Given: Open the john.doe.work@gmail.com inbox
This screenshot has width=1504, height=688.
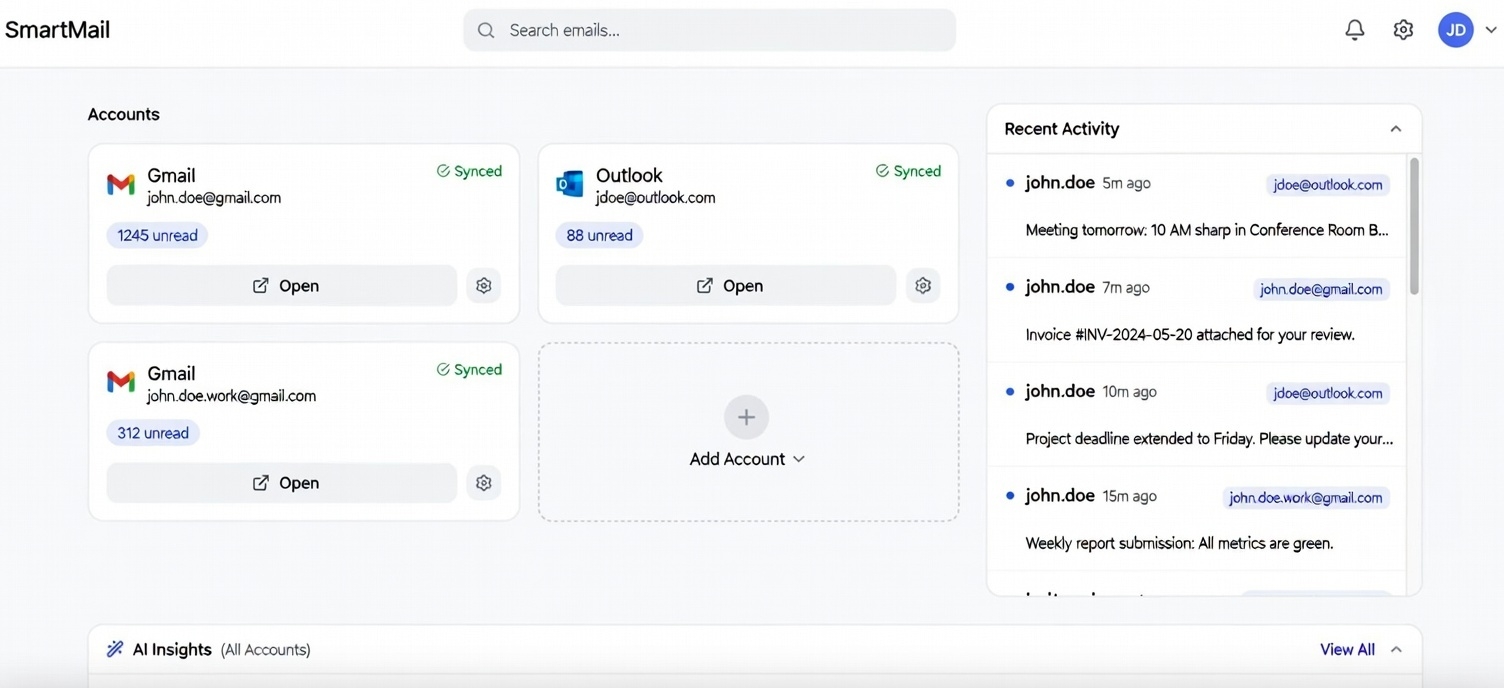Looking at the screenshot, I should click(x=282, y=483).
